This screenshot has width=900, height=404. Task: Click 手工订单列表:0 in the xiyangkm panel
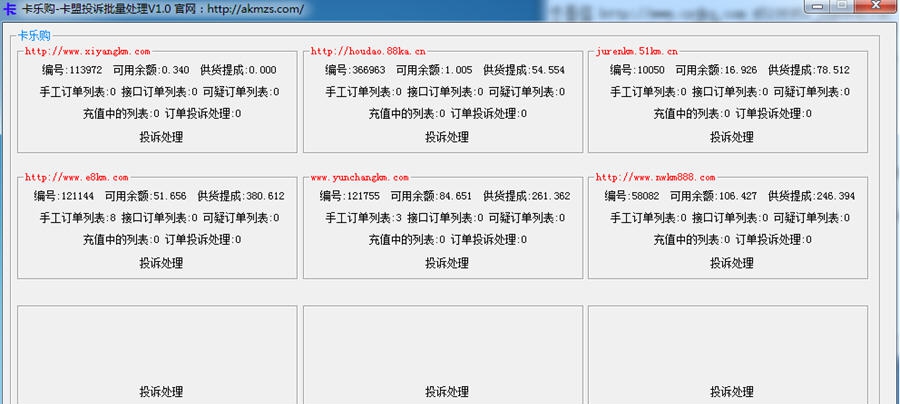(77, 92)
